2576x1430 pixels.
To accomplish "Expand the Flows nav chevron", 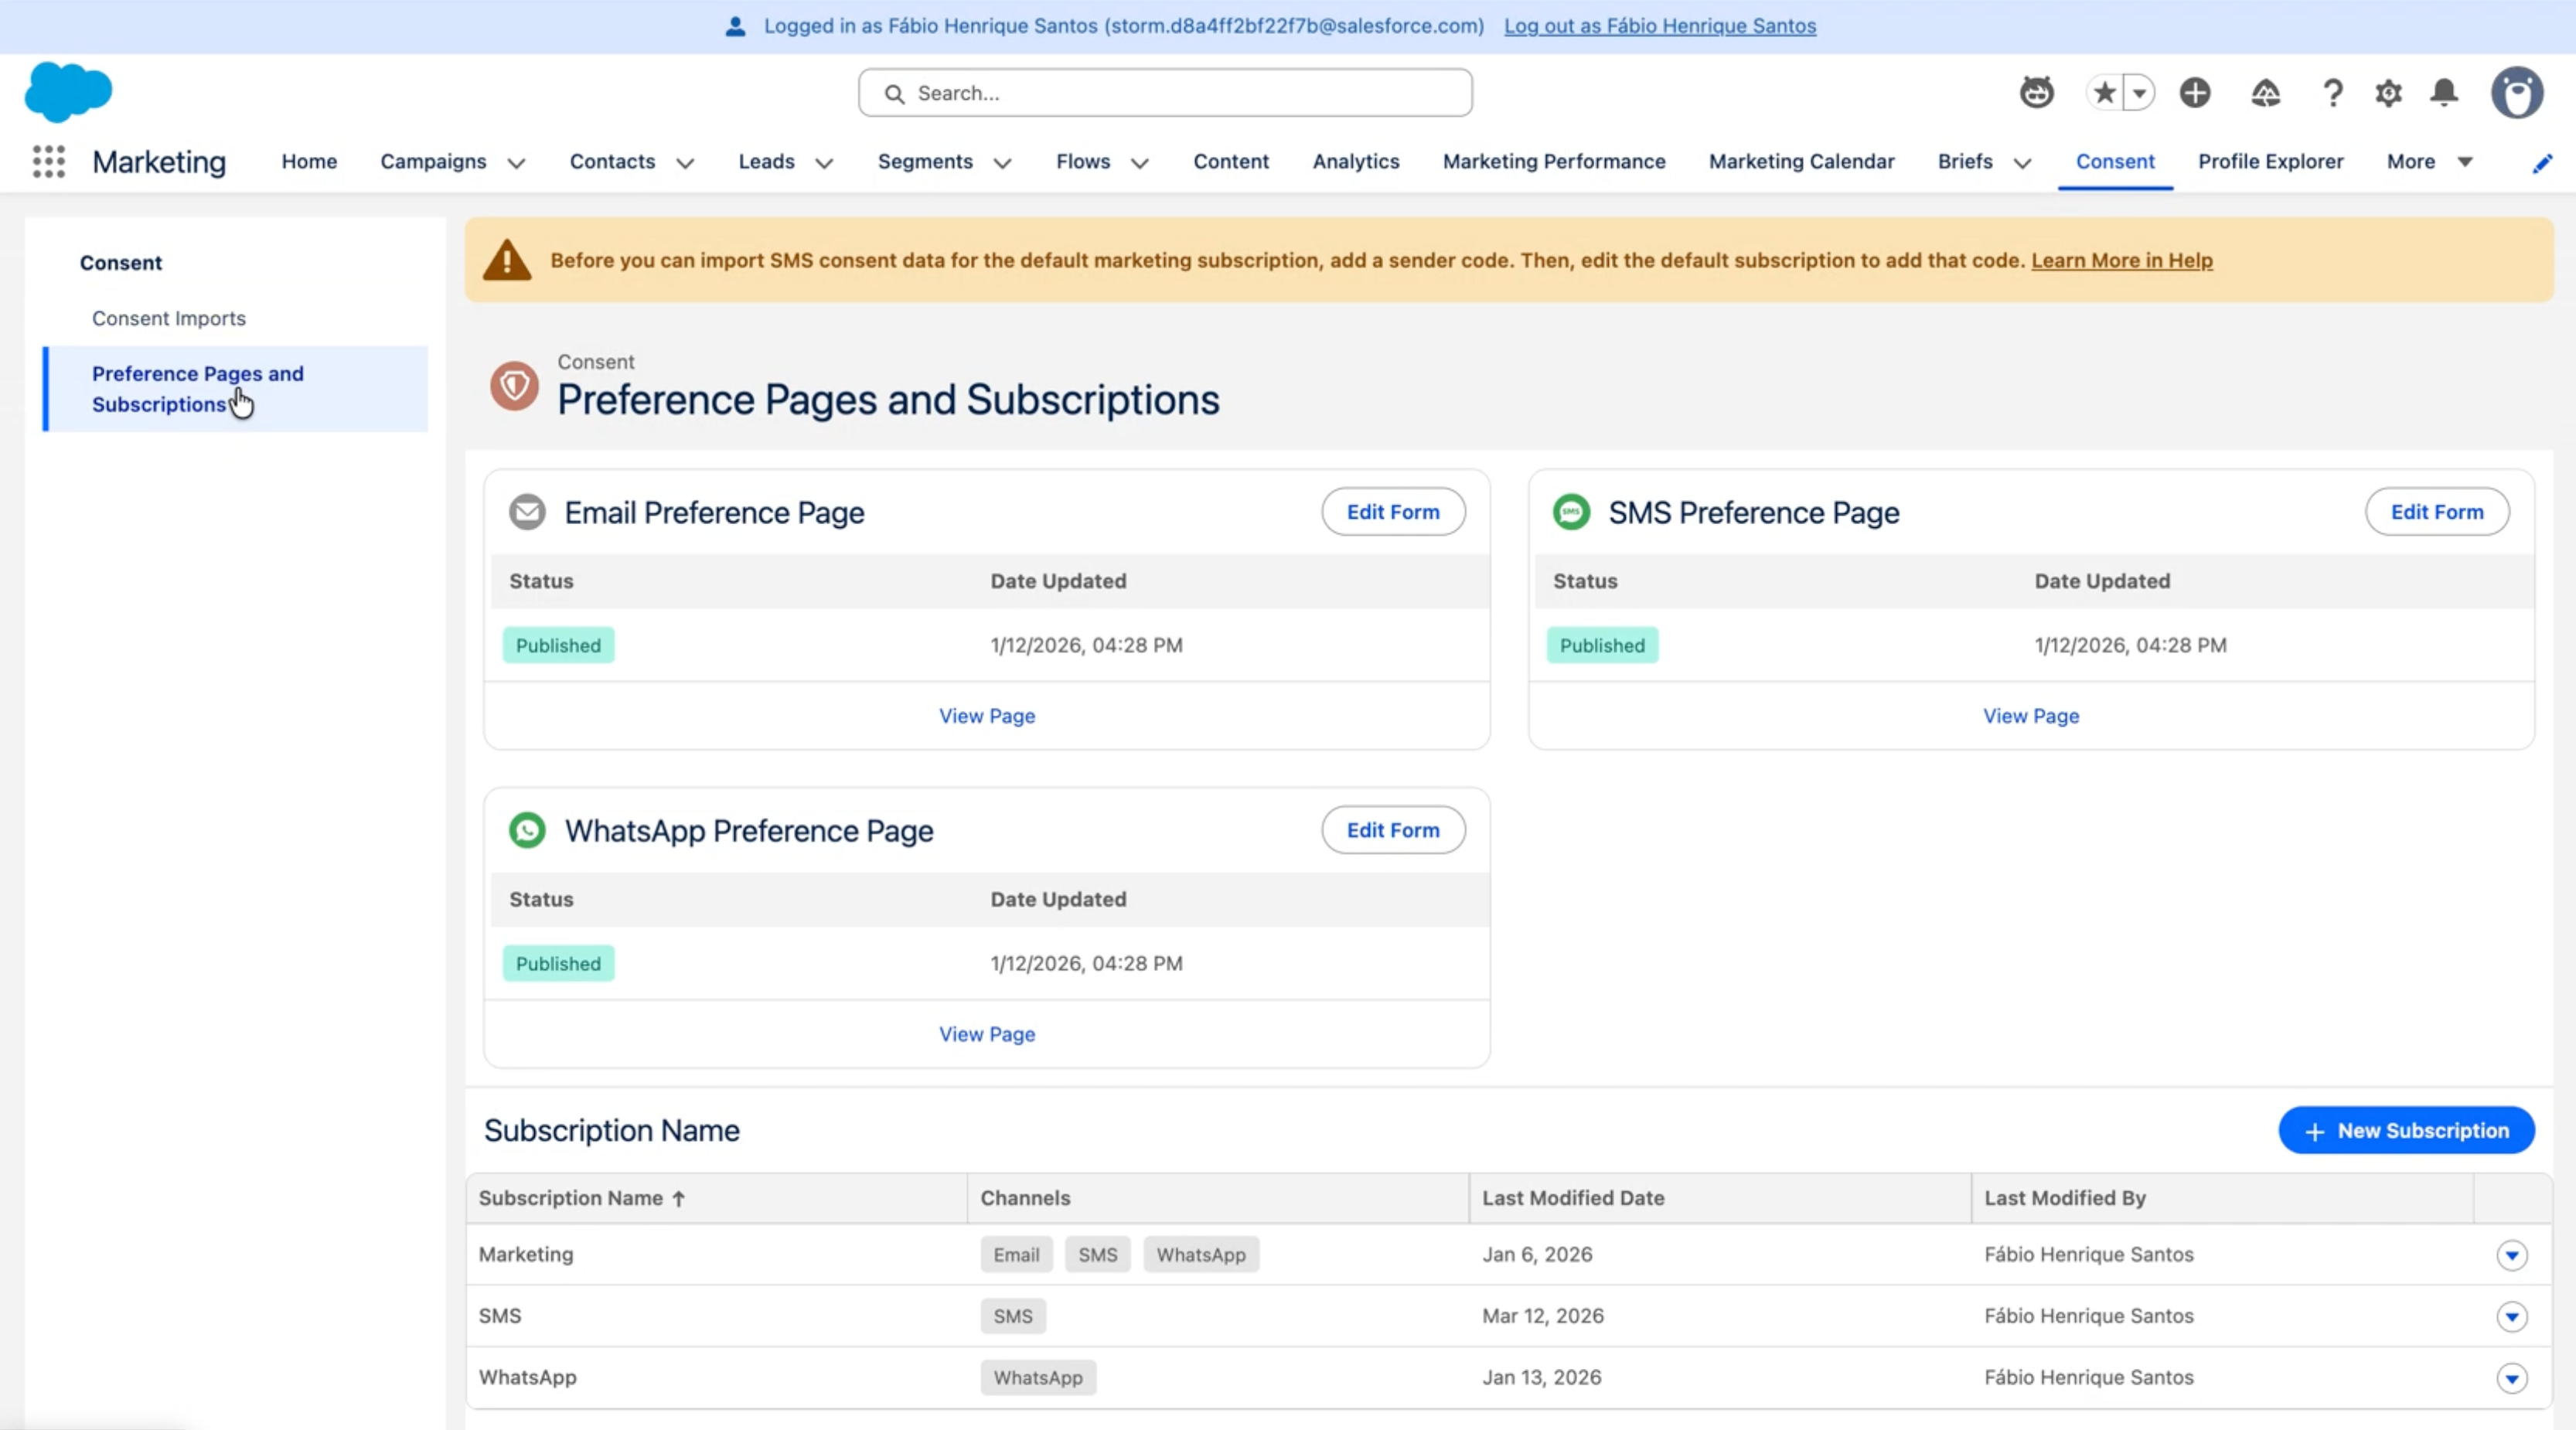I will click(1139, 163).
